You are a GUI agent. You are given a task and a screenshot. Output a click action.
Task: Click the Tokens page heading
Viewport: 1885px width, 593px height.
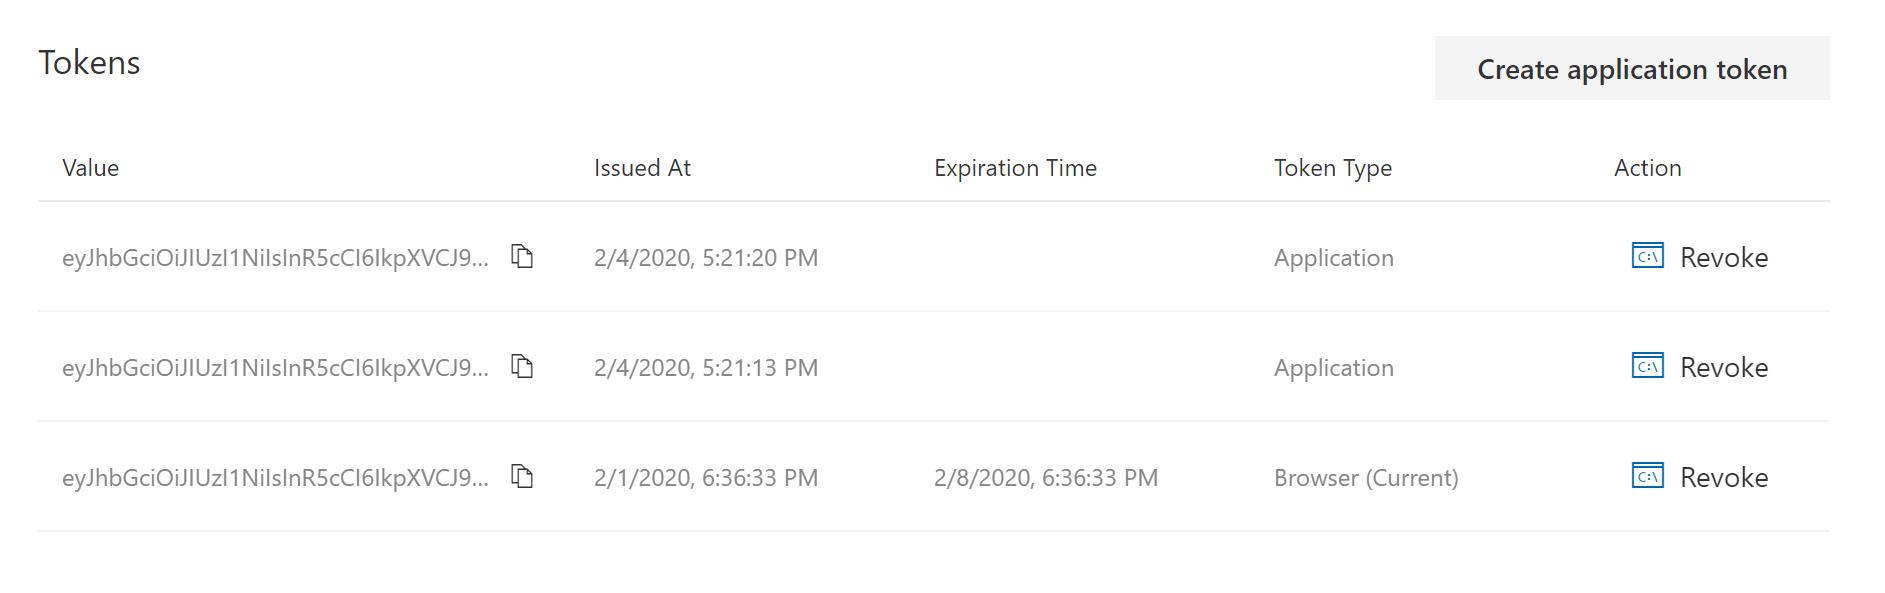[x=90, y=62]
